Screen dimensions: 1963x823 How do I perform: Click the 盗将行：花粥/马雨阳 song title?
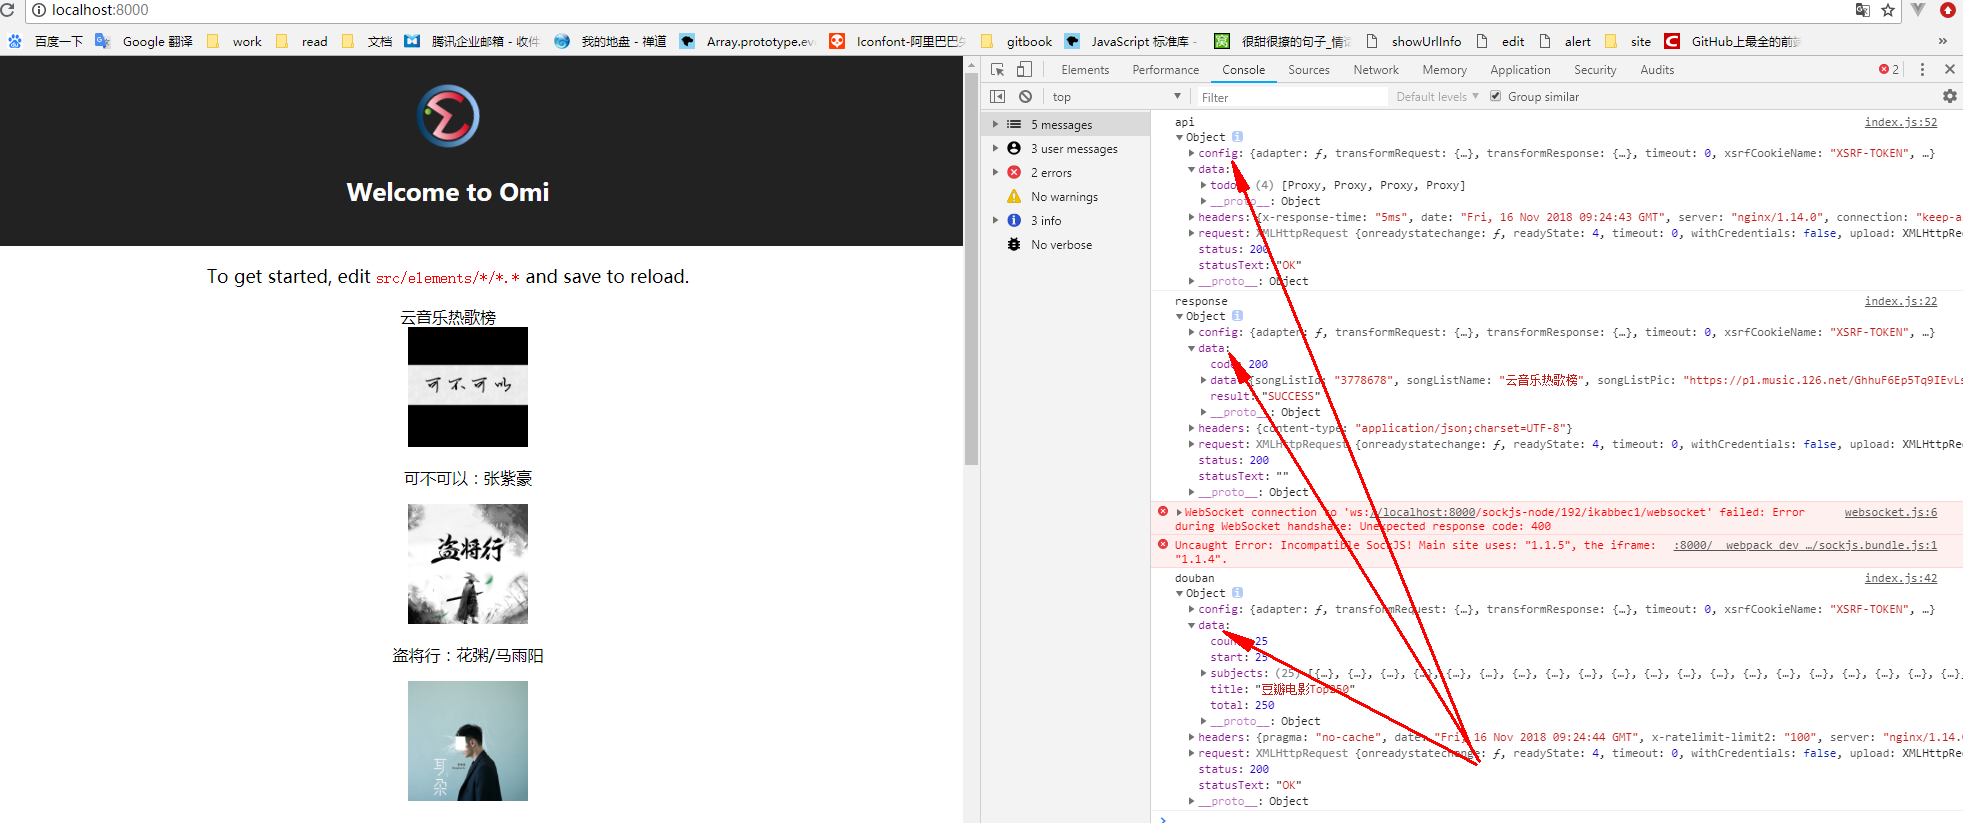[468, 655]
